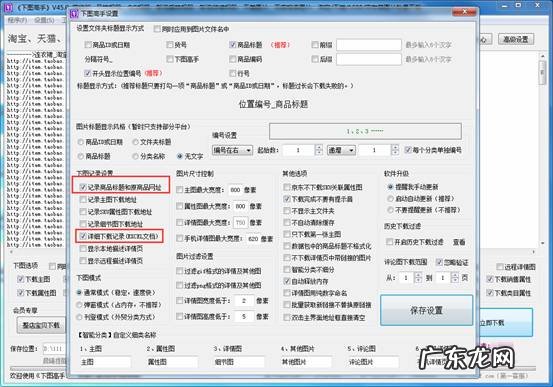Viewport: 553px width, 387px height.
Task: Select 文件夹标题 image title style radio
Action: [135, 142]
